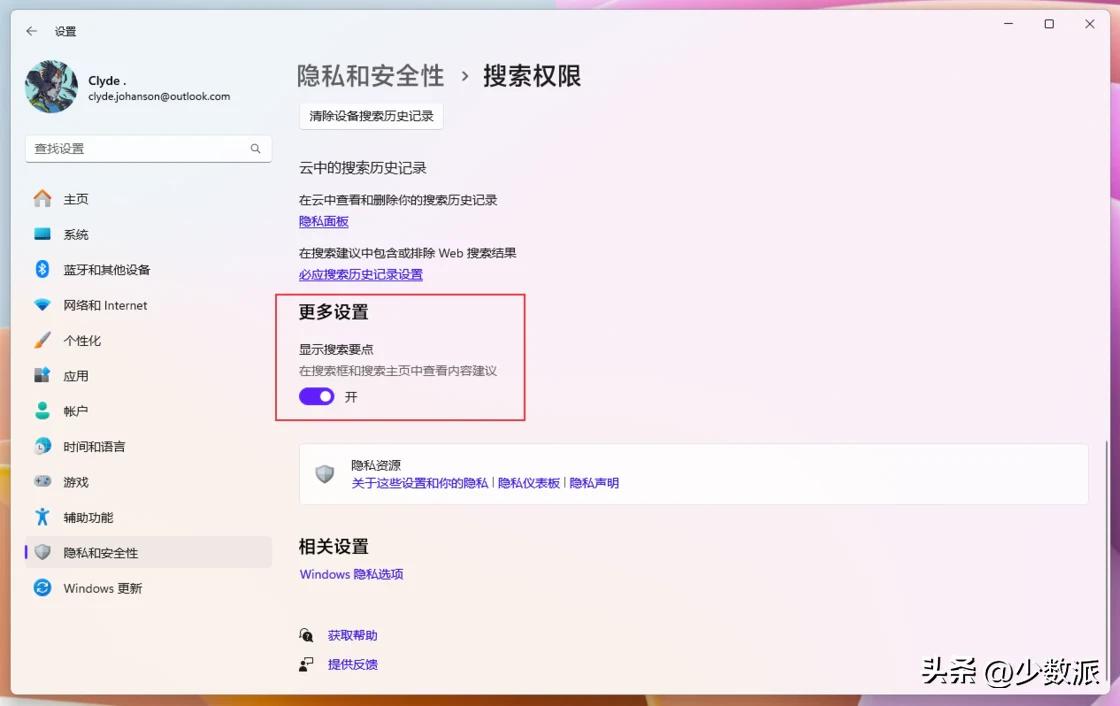
Task: Minimize the Settings window
Action: point(1009,24)
